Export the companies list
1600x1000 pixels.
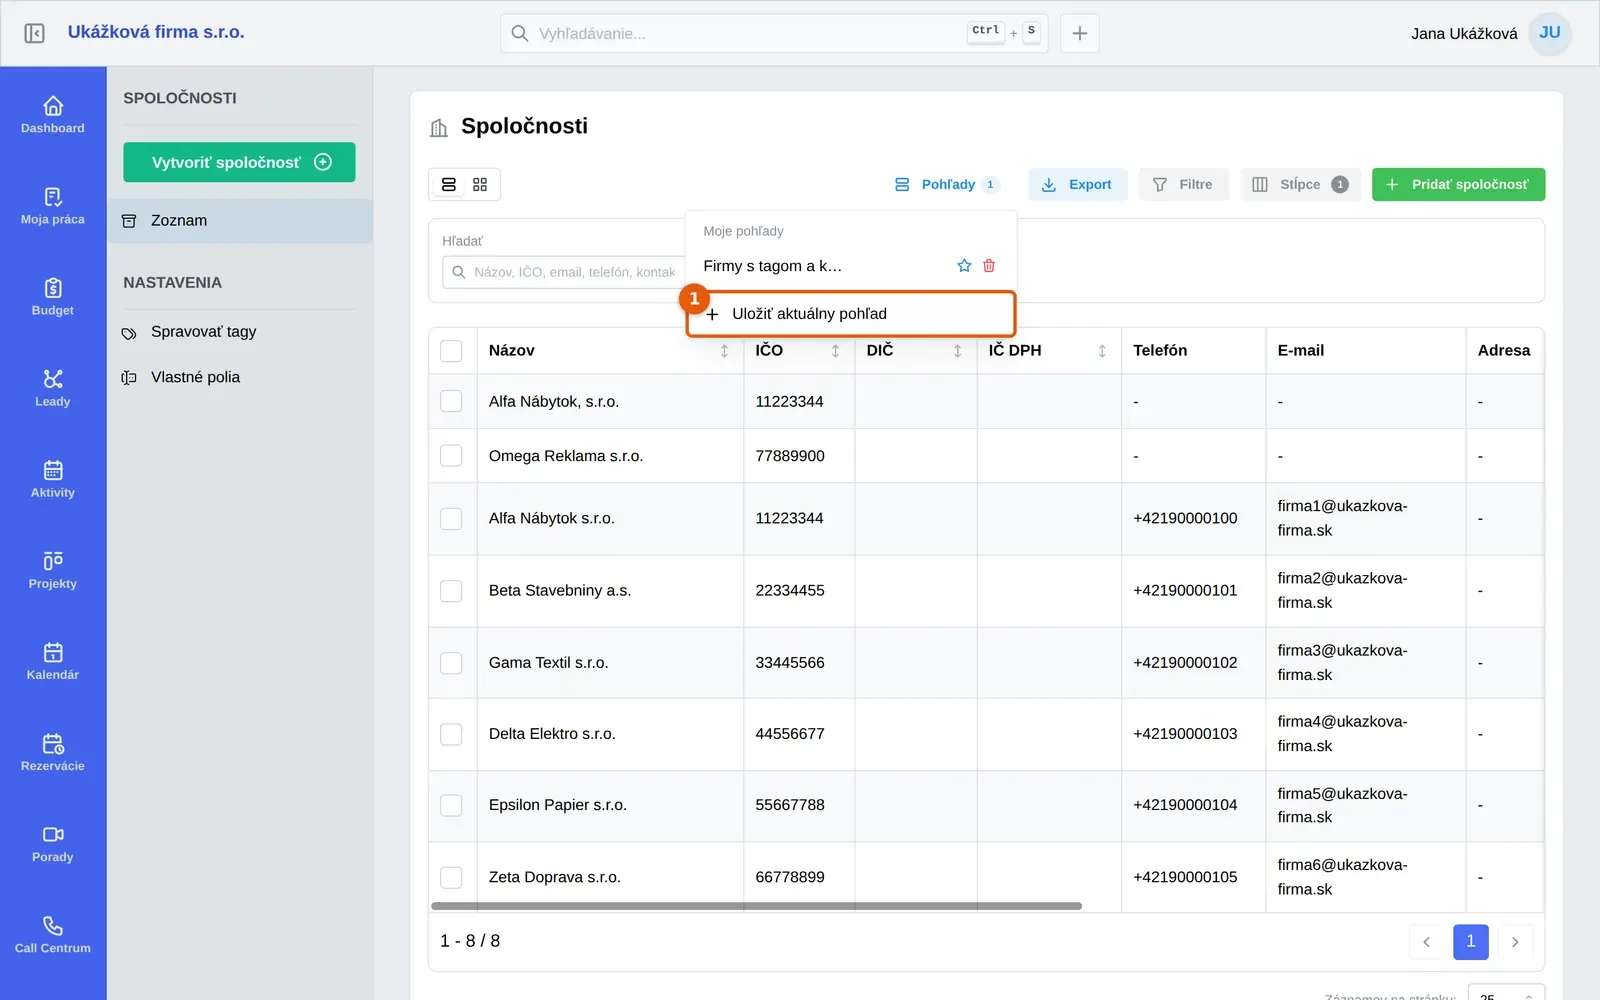tap(1077, 184)
